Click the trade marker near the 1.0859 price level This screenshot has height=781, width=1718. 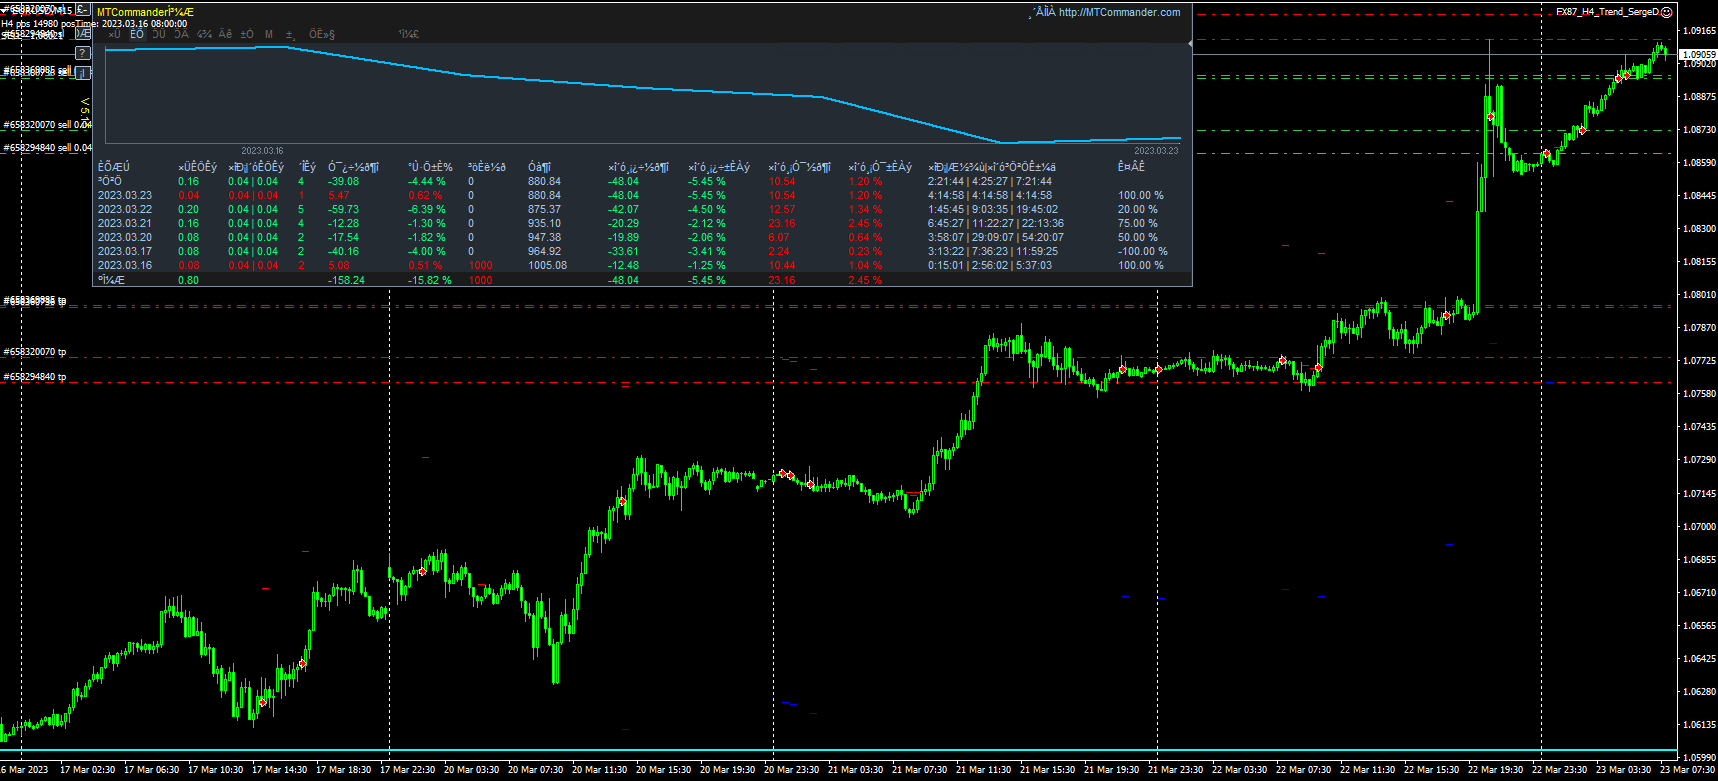(1546, 154)
